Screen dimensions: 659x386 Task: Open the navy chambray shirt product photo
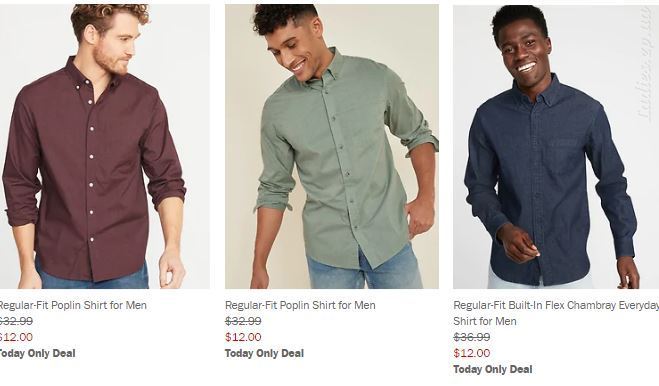556,147
